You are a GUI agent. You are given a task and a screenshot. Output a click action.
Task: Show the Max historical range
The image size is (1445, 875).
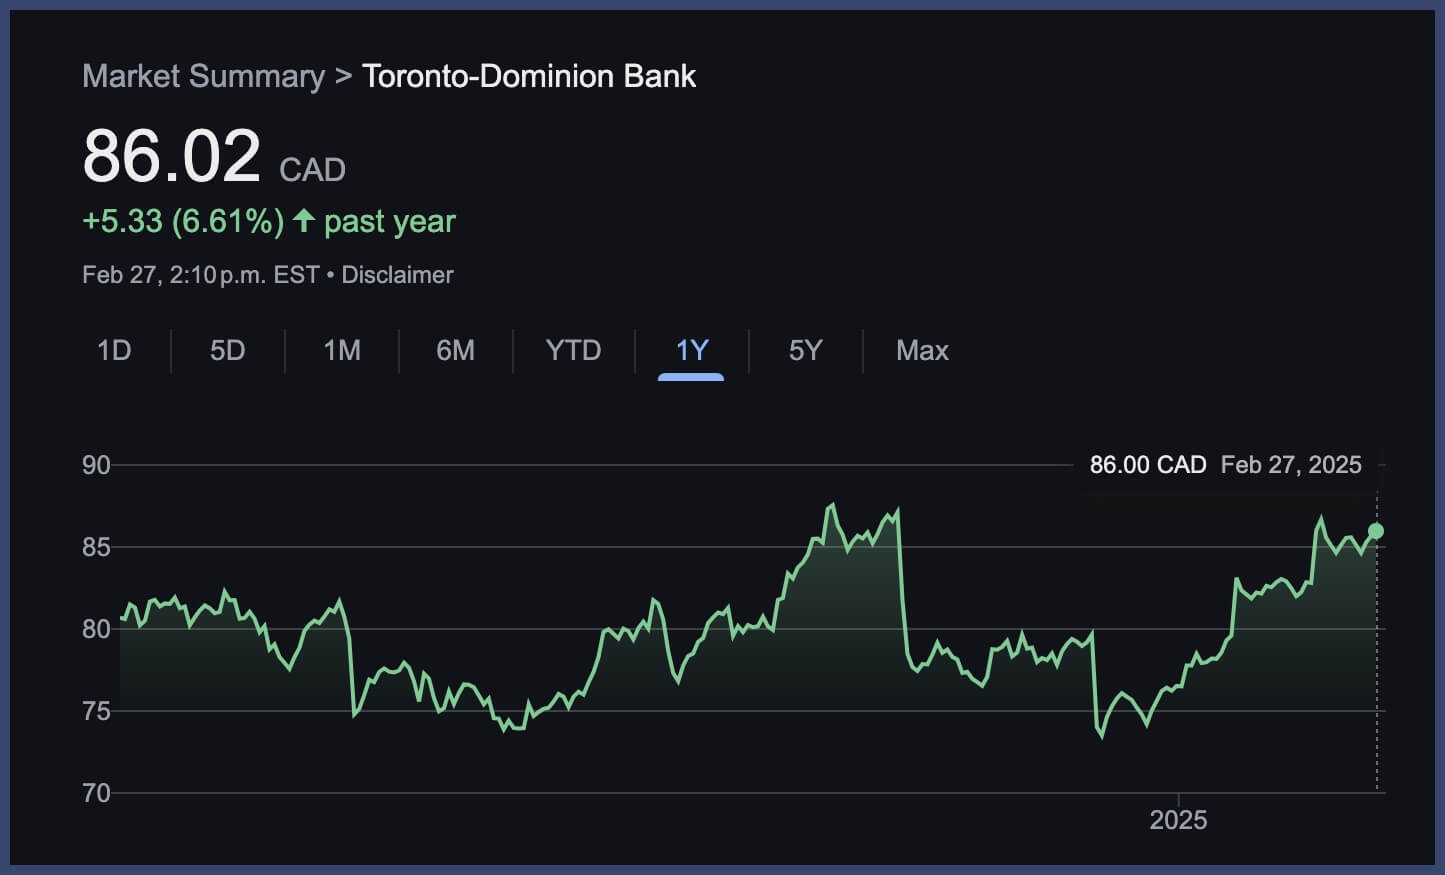click(x=922, y=351)
